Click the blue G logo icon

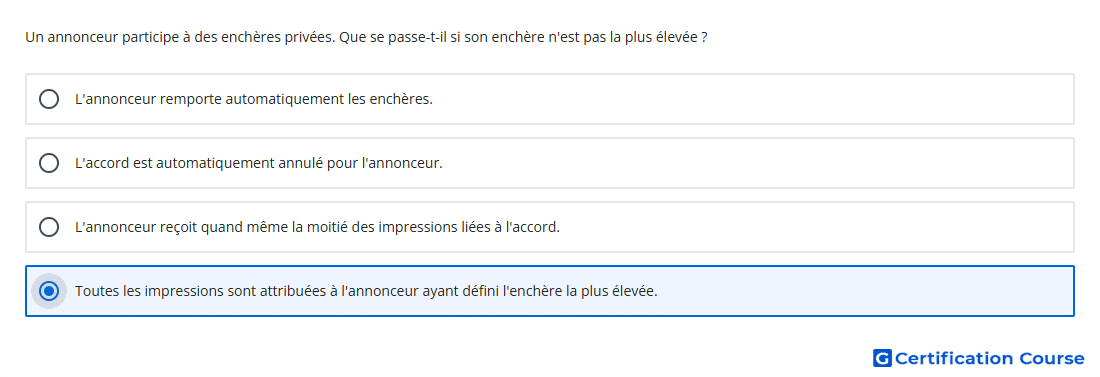point(882,359)
